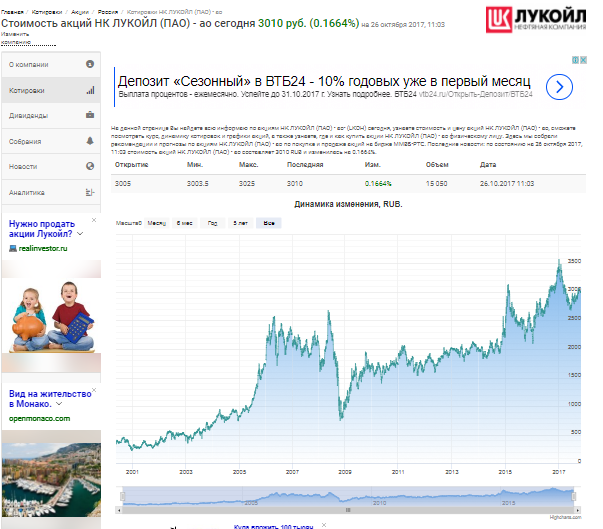Close the 'Вид на жительство в Монако' ad

click(x=94, y=390)
